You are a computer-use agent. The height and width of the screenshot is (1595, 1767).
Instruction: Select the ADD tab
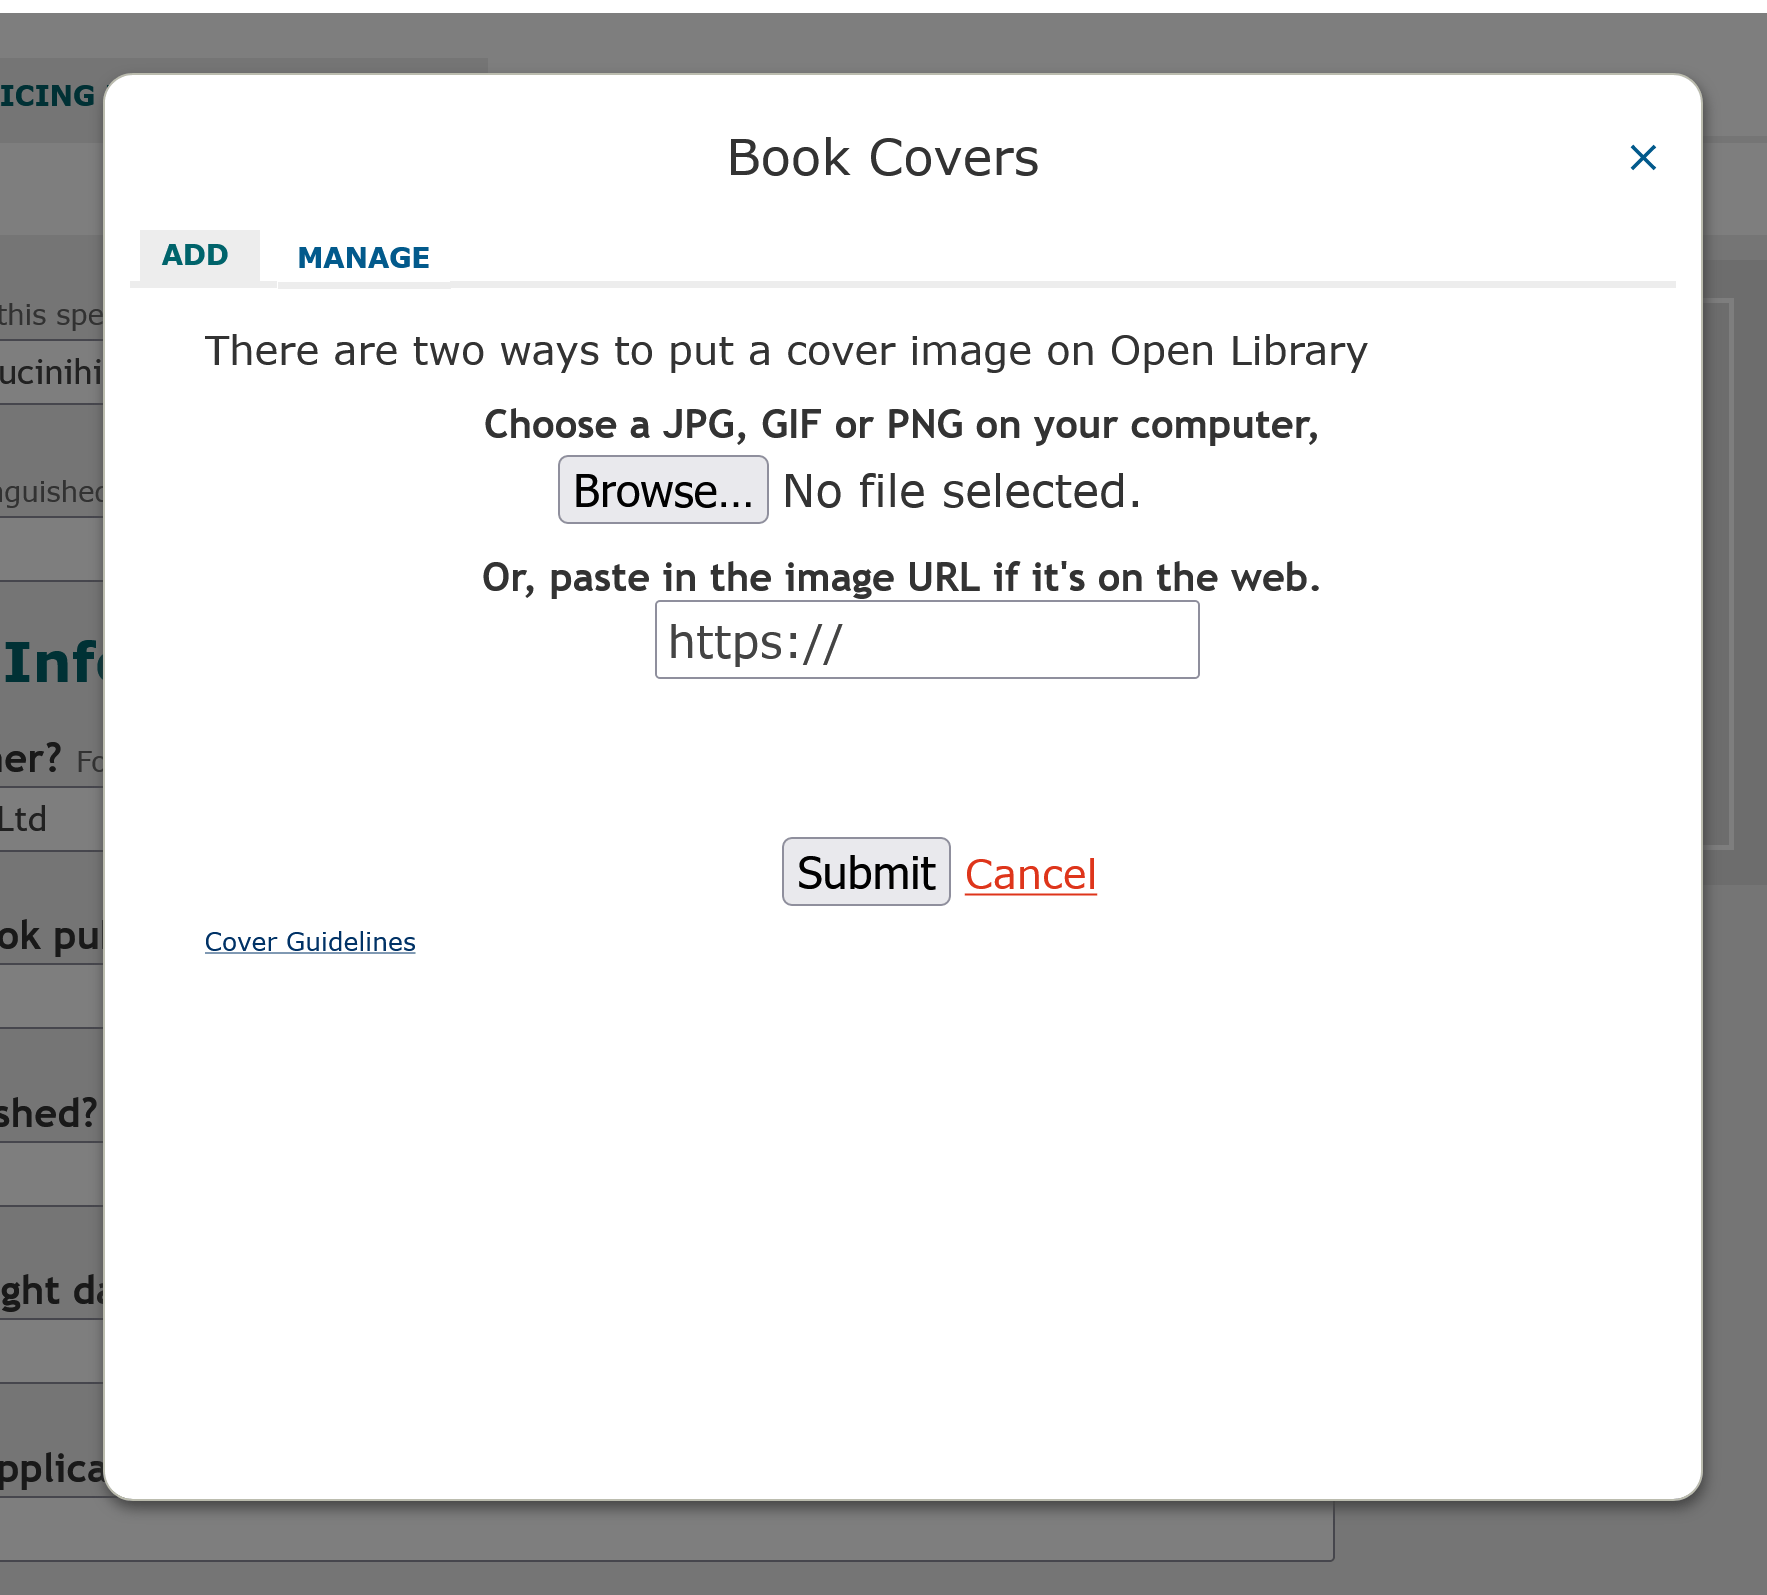[197, 255]
